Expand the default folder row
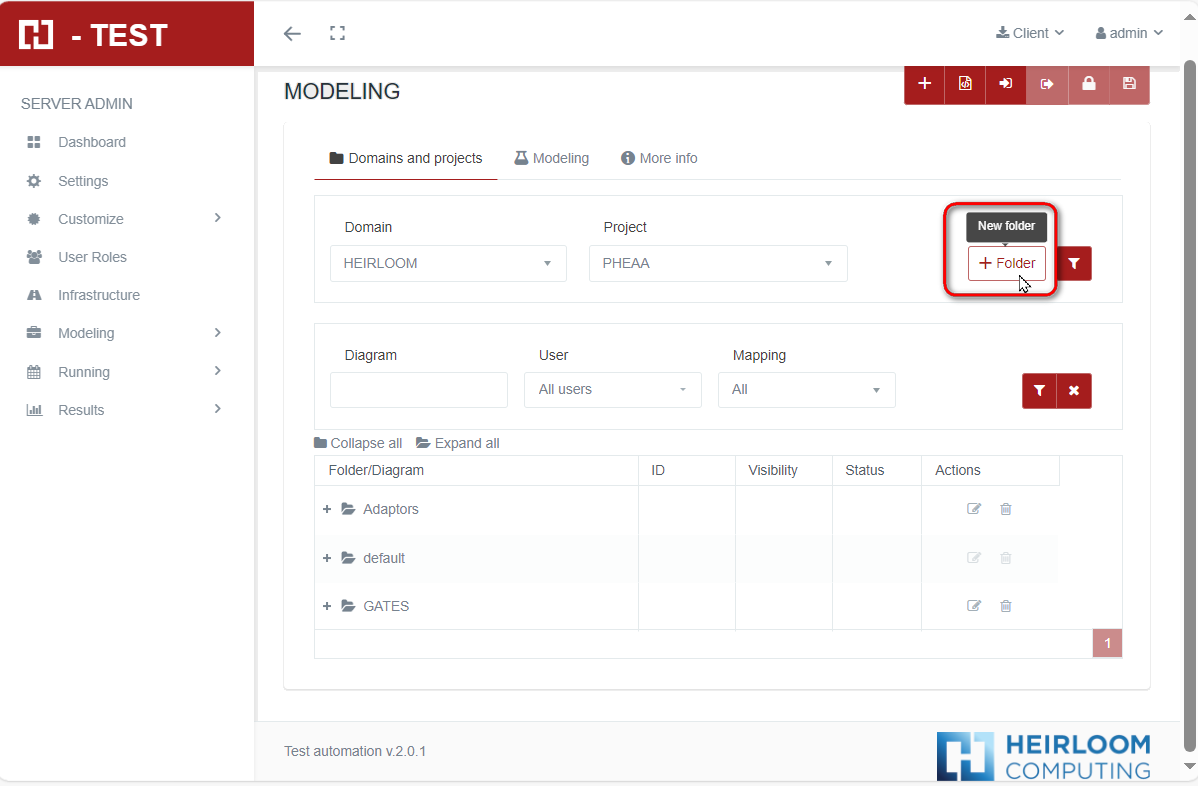Image resolution: width=1198 pixels, height=786 pixels. (327, 558)
